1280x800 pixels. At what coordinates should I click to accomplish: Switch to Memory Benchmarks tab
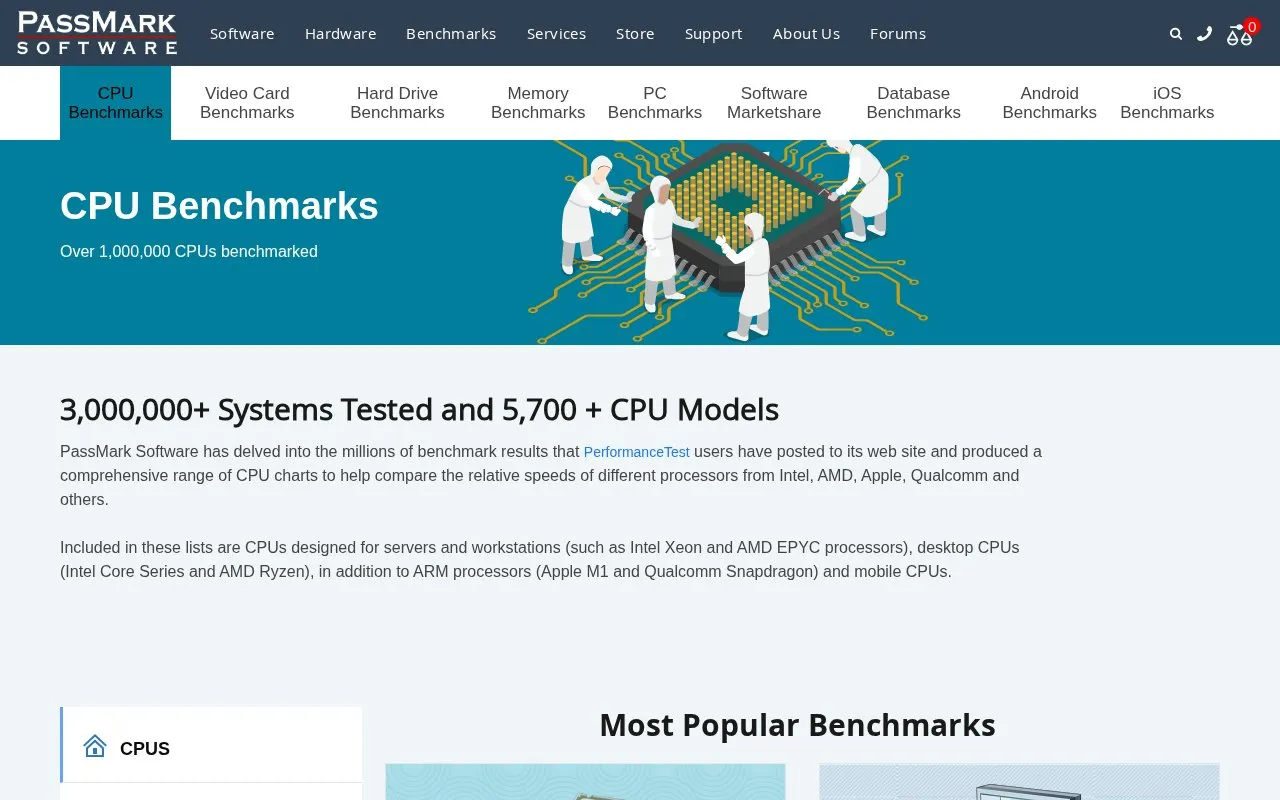point(538,103)
